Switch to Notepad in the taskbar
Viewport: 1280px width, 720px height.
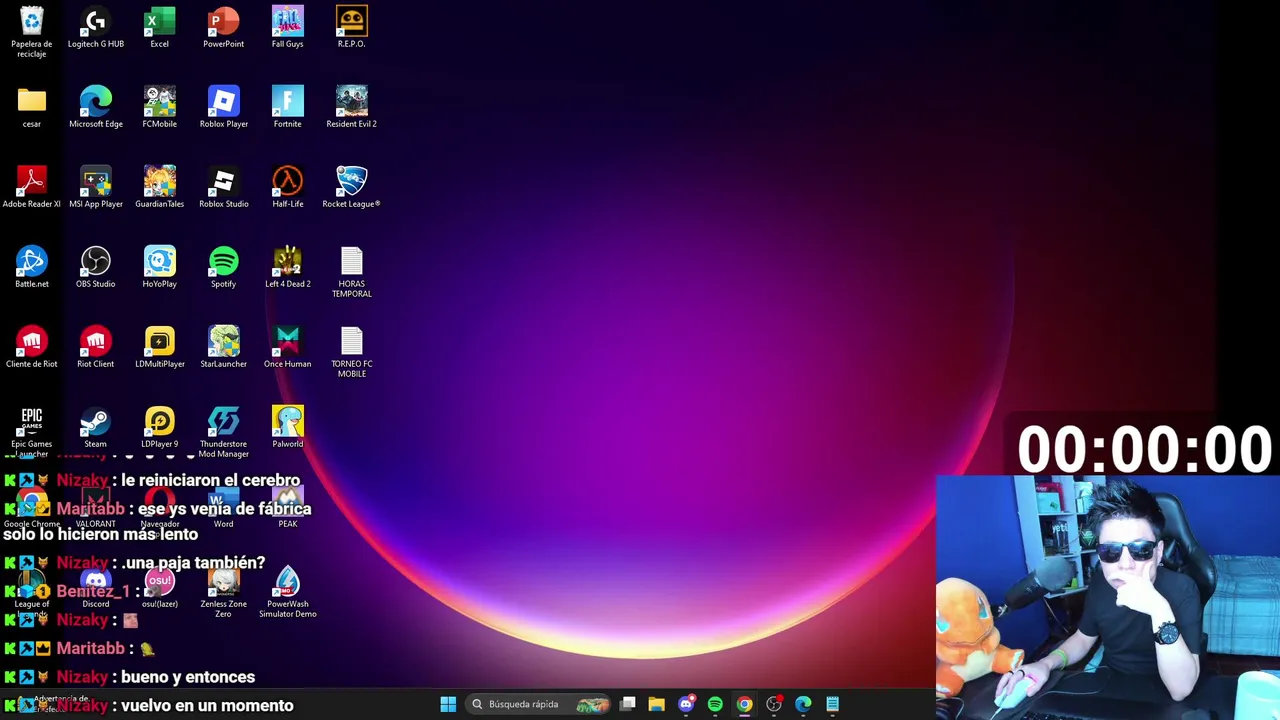click(x=832, y=704)
